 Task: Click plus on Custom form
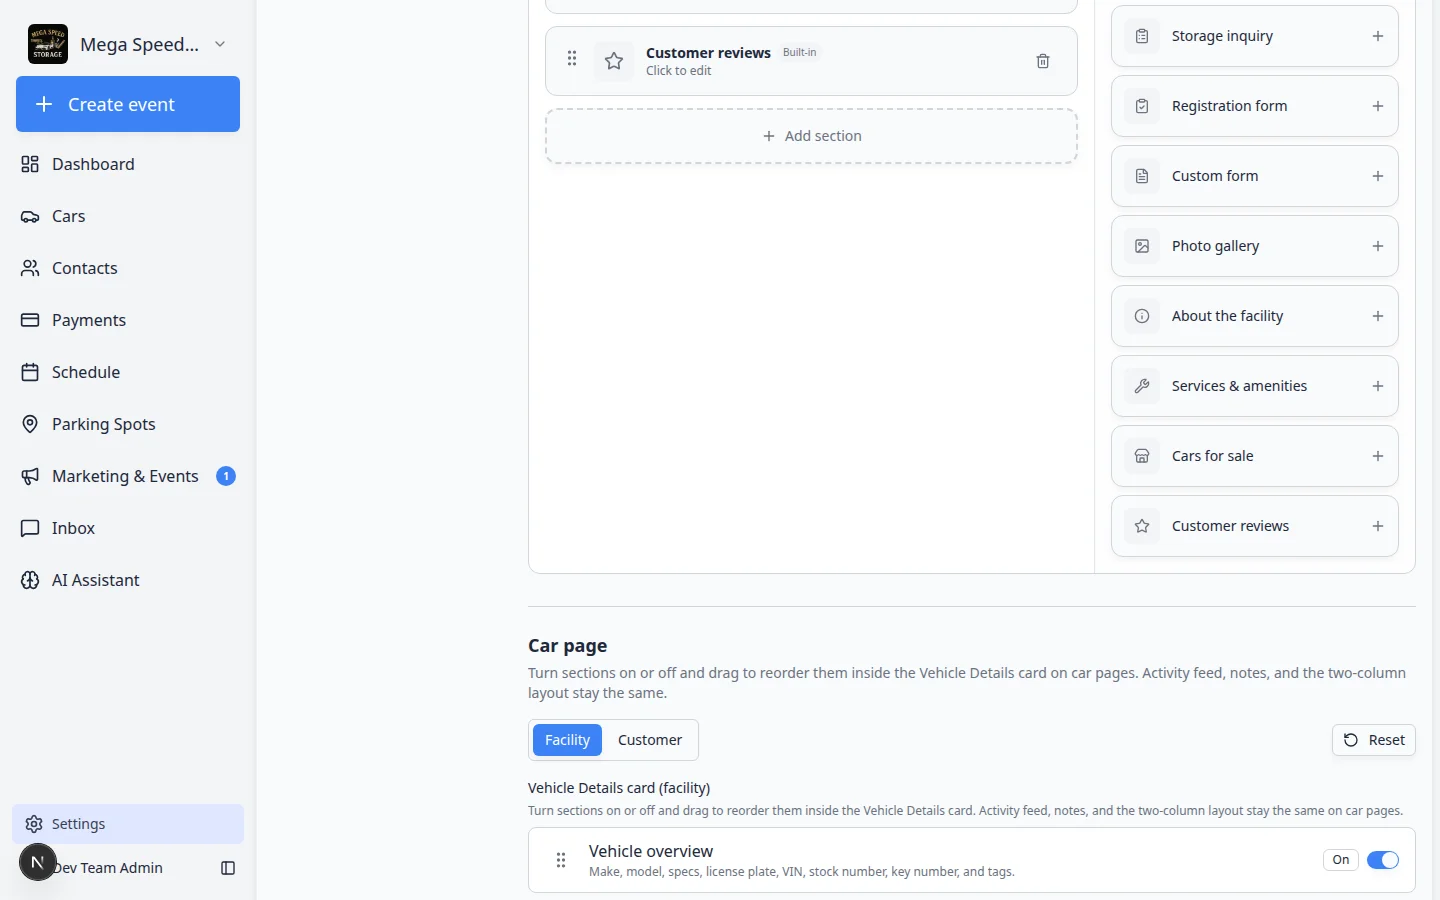point(1378,176)
